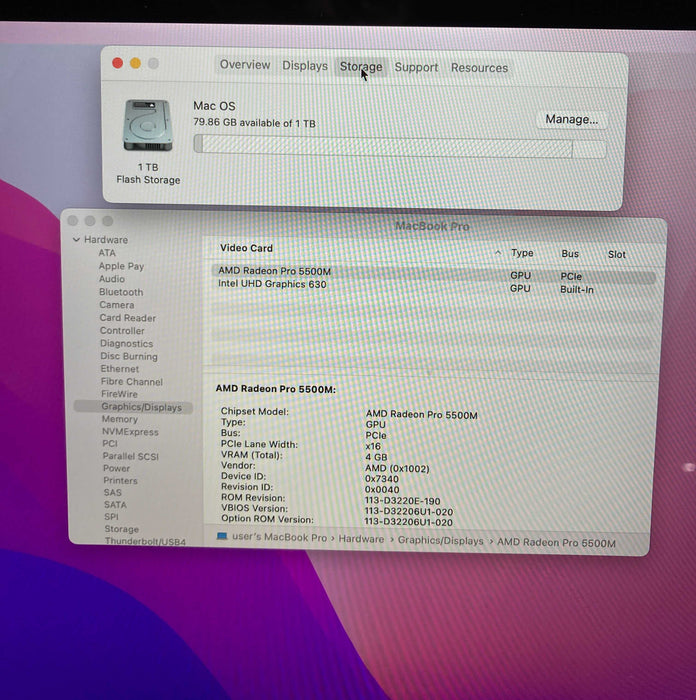
Task: Open PCI in the Hardware list
Action: click(110, 444)
